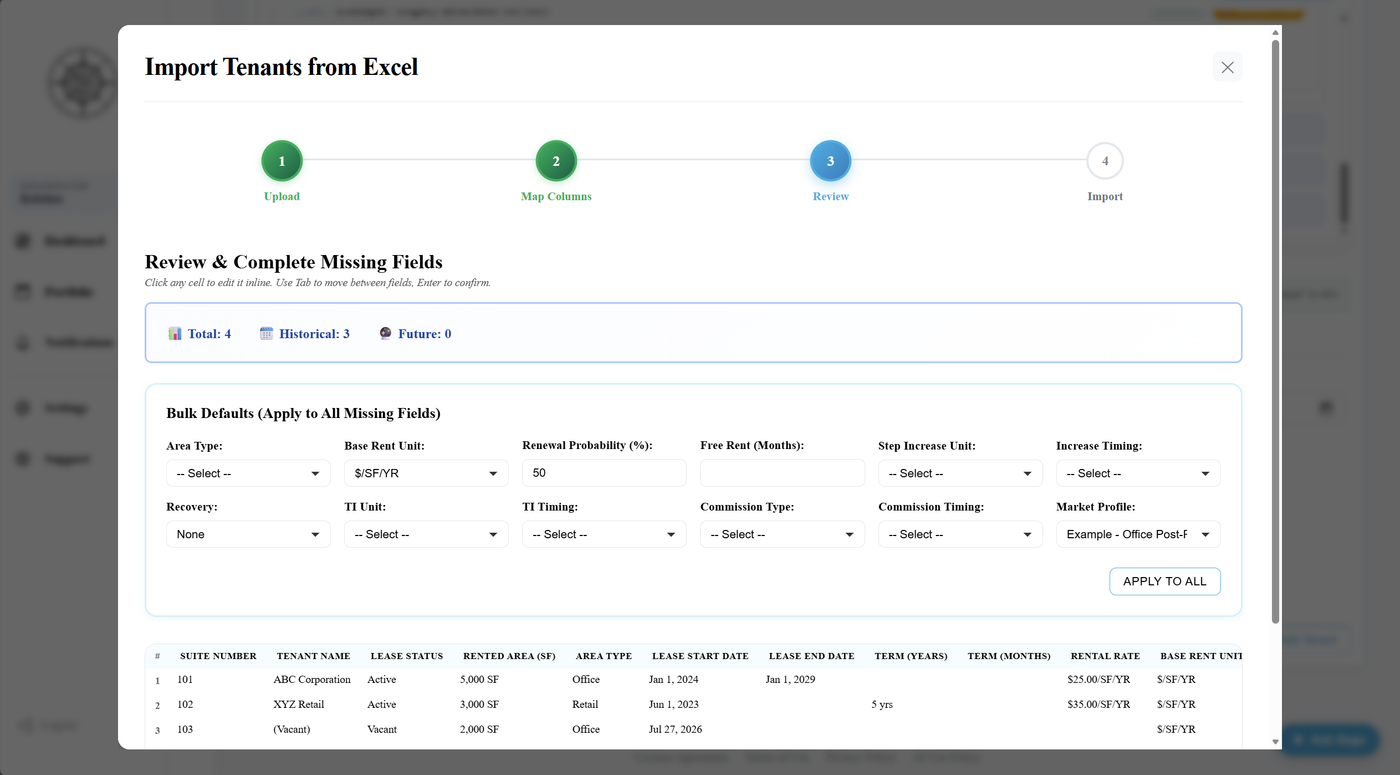Click the Renewal Probability input field
This screenshot has width=1400, height=775.
(604, 473)
